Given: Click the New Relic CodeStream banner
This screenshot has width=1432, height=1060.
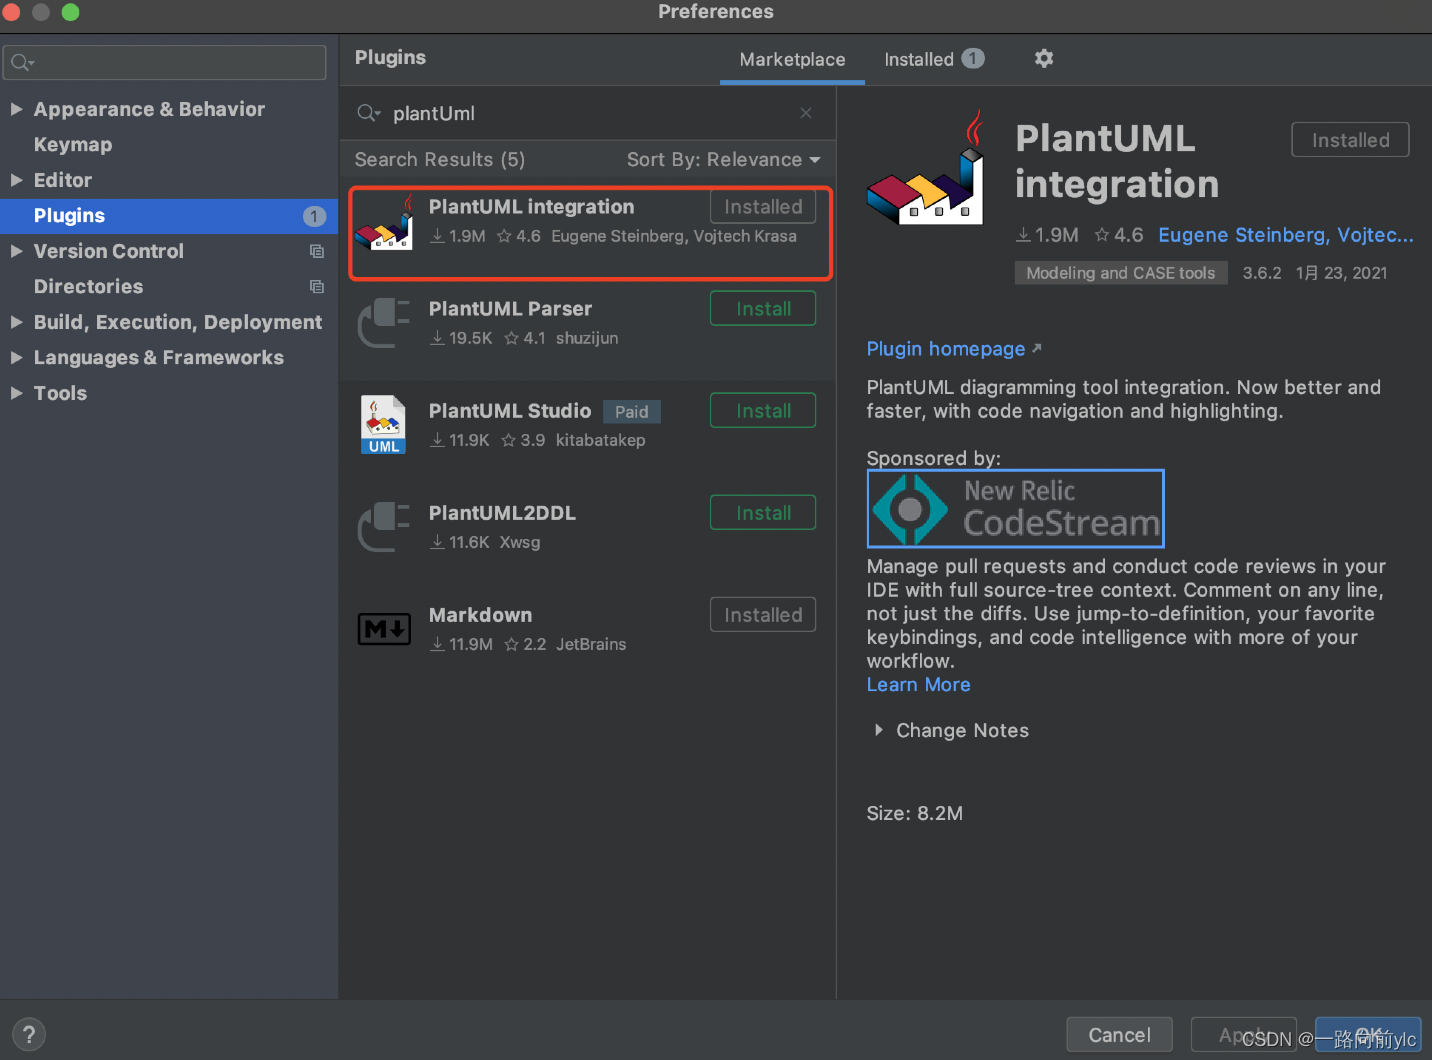Looking at the screenshot, I should pyautogui.click(x=1014, y=508).
